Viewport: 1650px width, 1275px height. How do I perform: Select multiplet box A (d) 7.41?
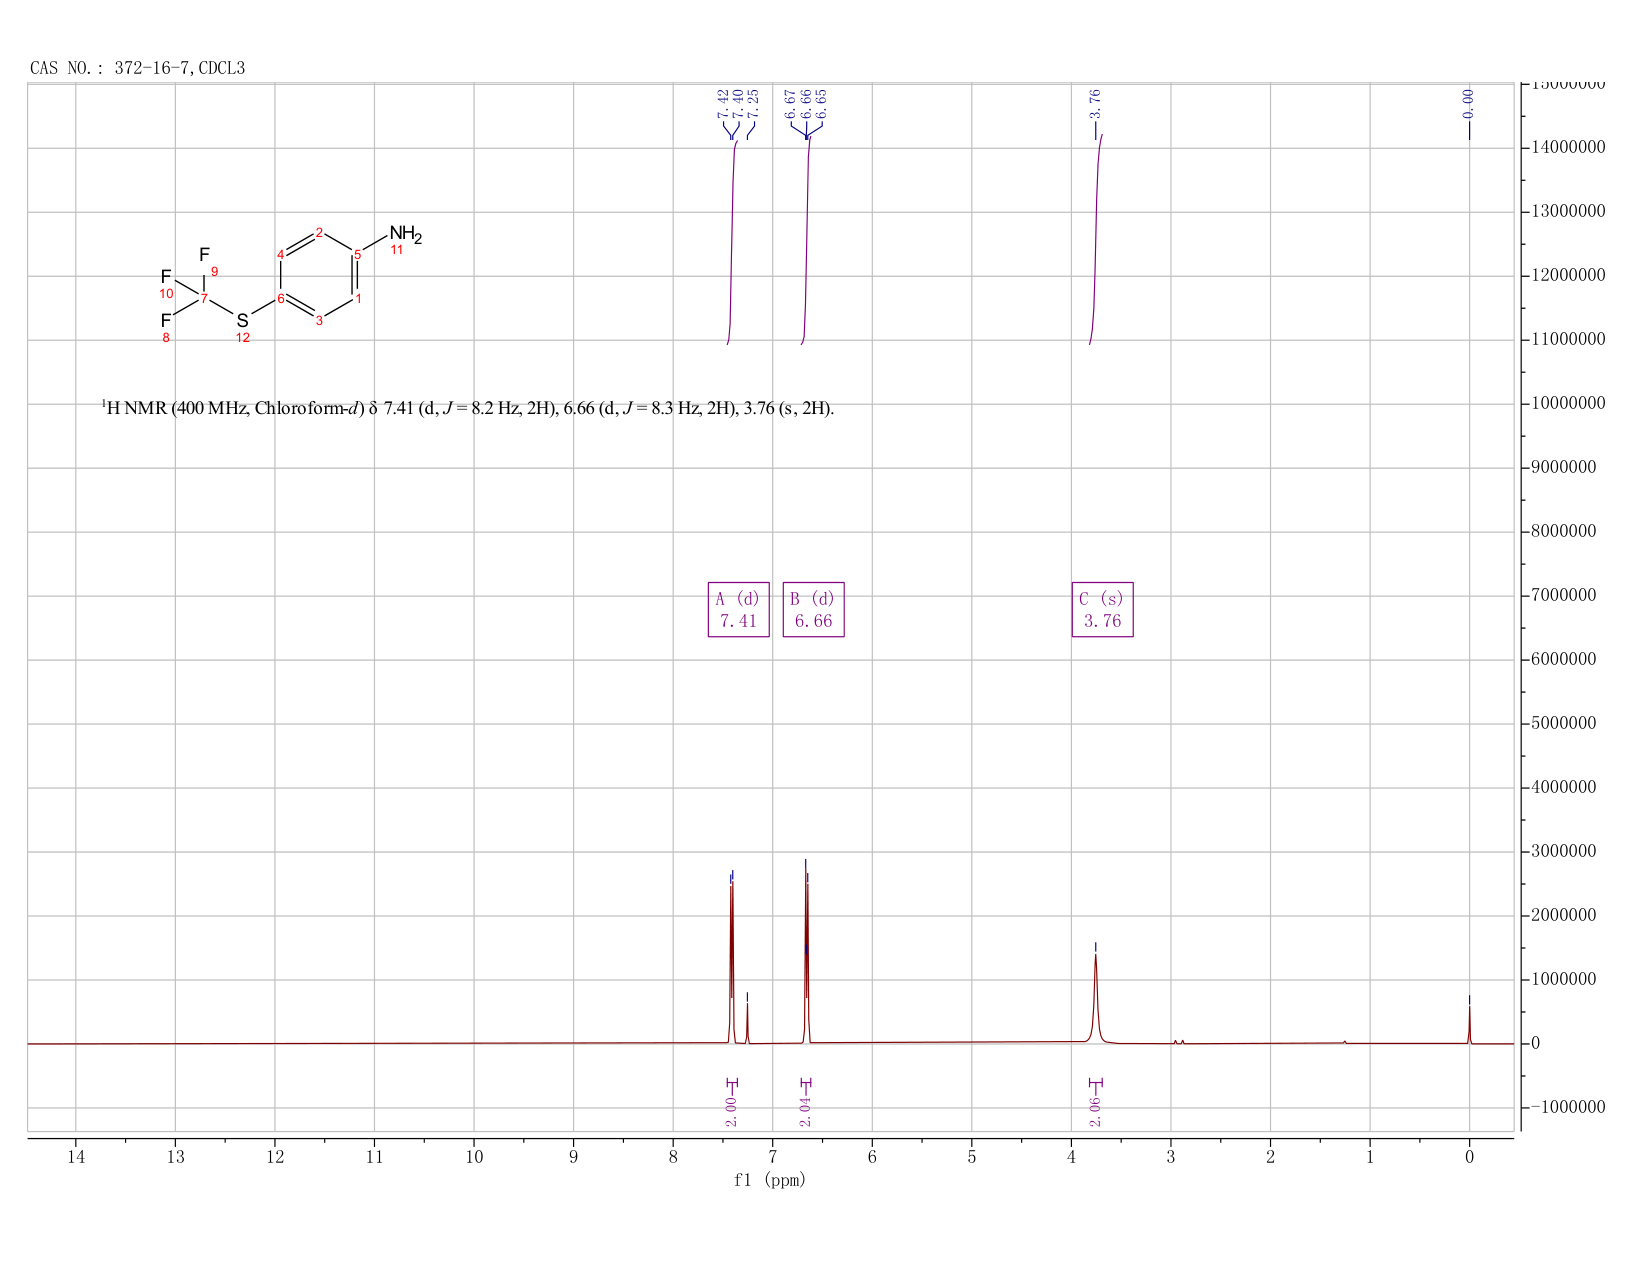point(738,609)
